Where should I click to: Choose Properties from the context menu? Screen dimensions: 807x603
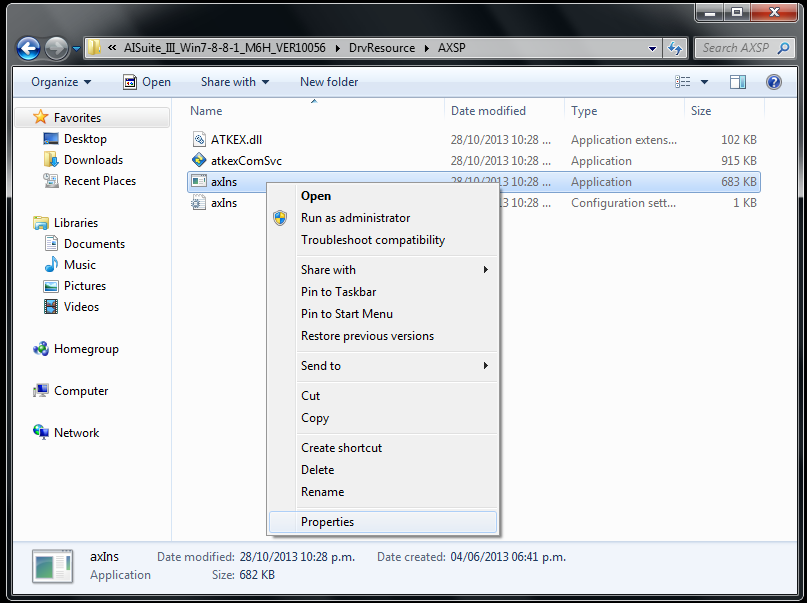click(x=328, y=522)
